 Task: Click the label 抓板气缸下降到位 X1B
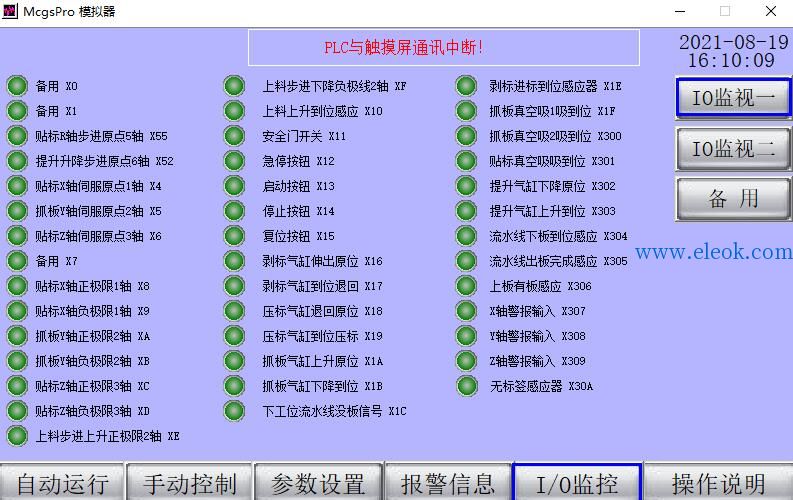(x=322, y=386)
